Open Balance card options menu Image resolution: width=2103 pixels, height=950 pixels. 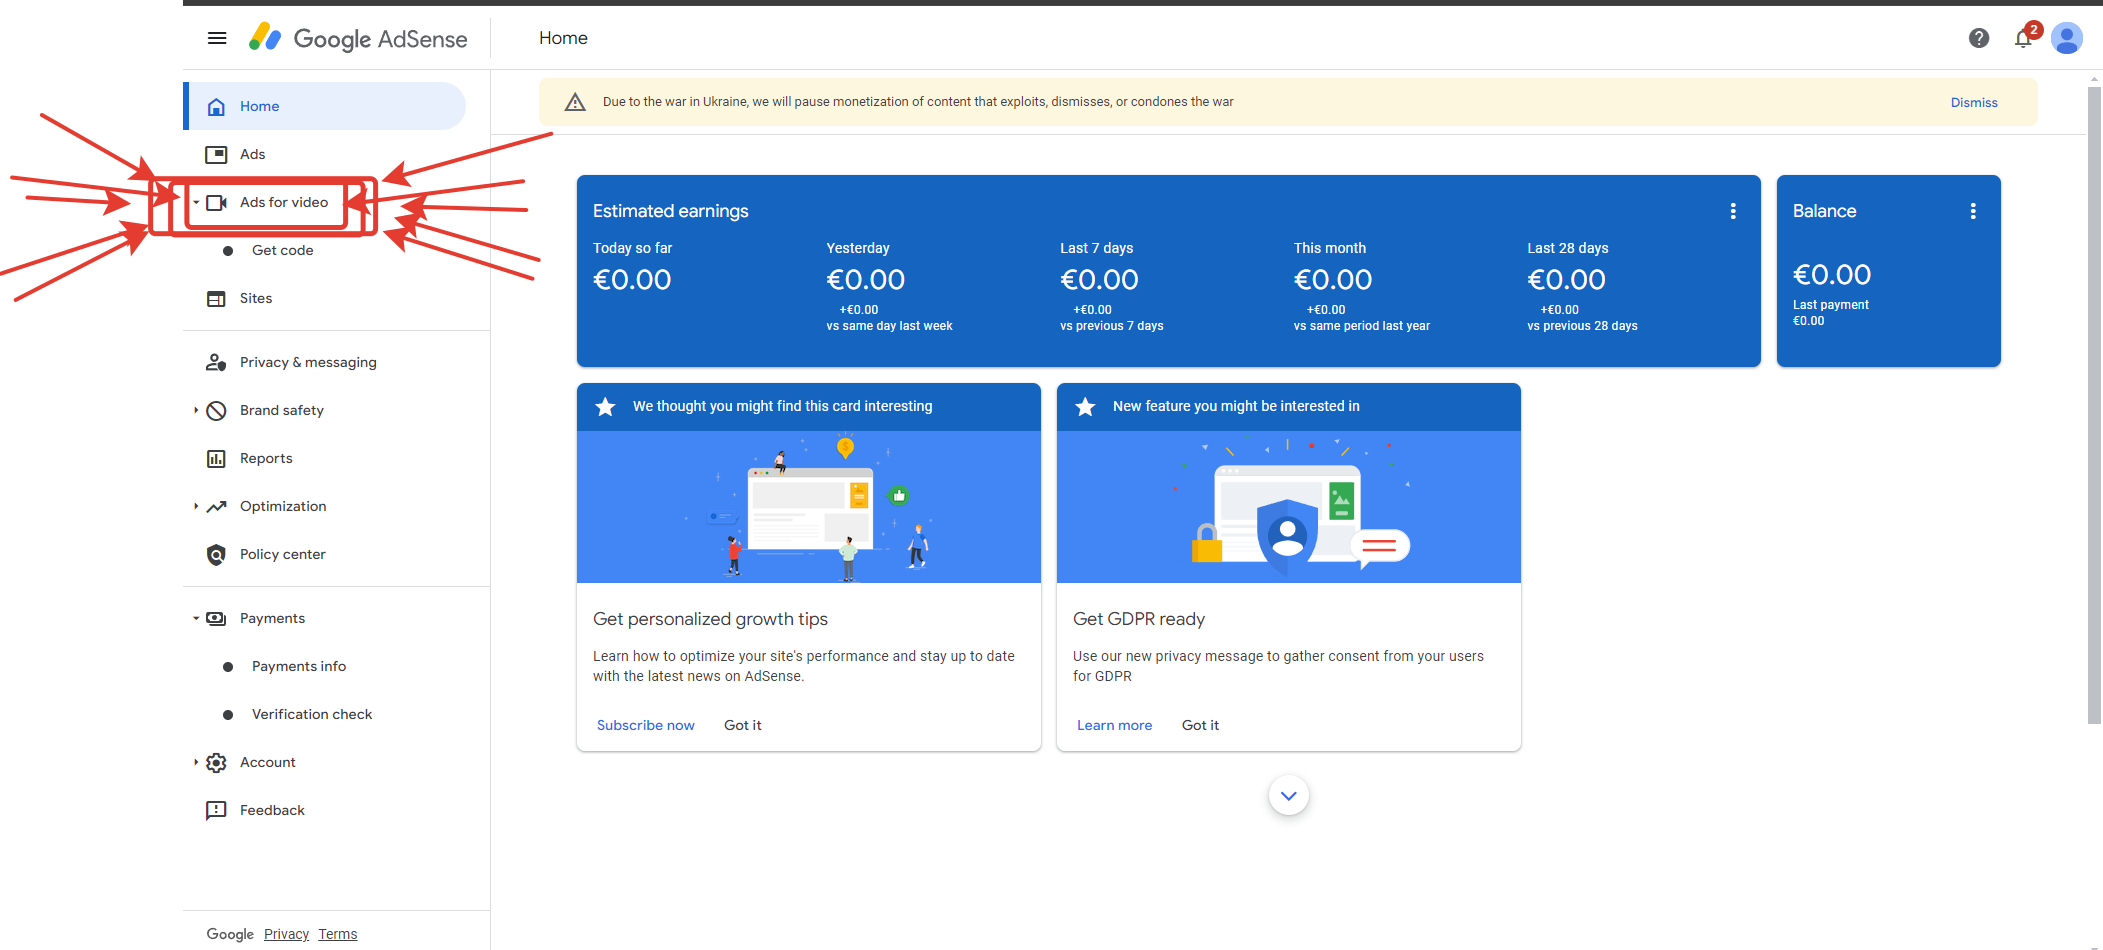pyautogui.click(x=1973, y=211)
